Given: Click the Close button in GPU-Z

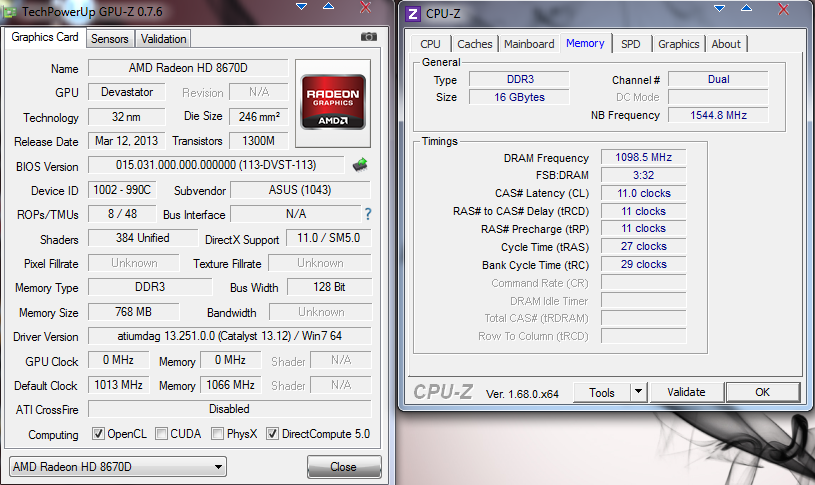Looking at the screenshot, I should (344, 467).
